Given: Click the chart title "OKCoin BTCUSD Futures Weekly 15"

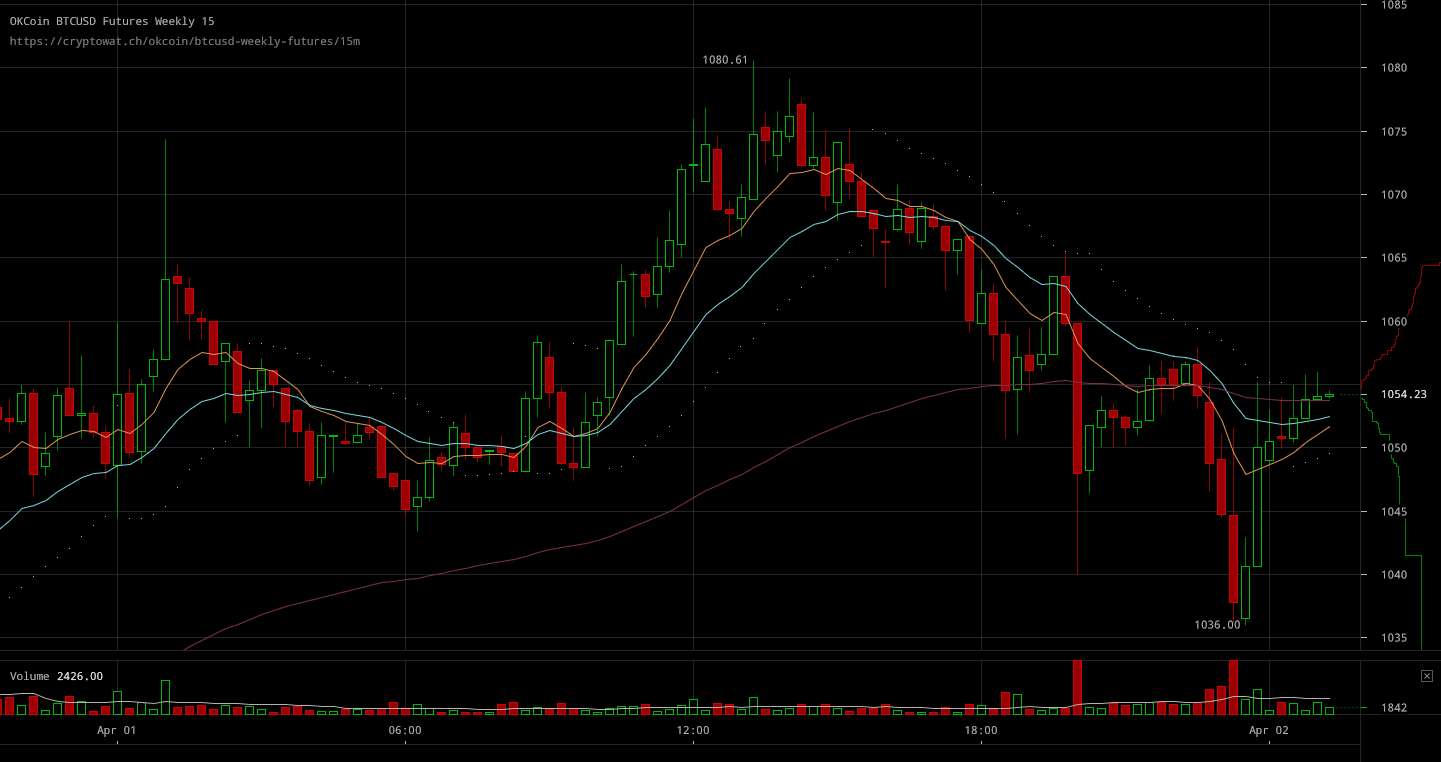Looking at the screenshot, I should coord(112,21).
